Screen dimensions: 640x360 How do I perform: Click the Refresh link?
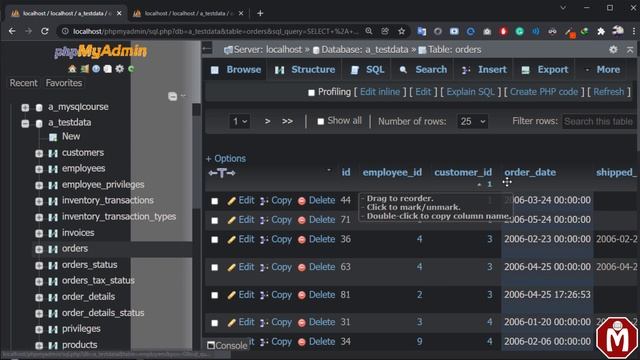point(609,92)
